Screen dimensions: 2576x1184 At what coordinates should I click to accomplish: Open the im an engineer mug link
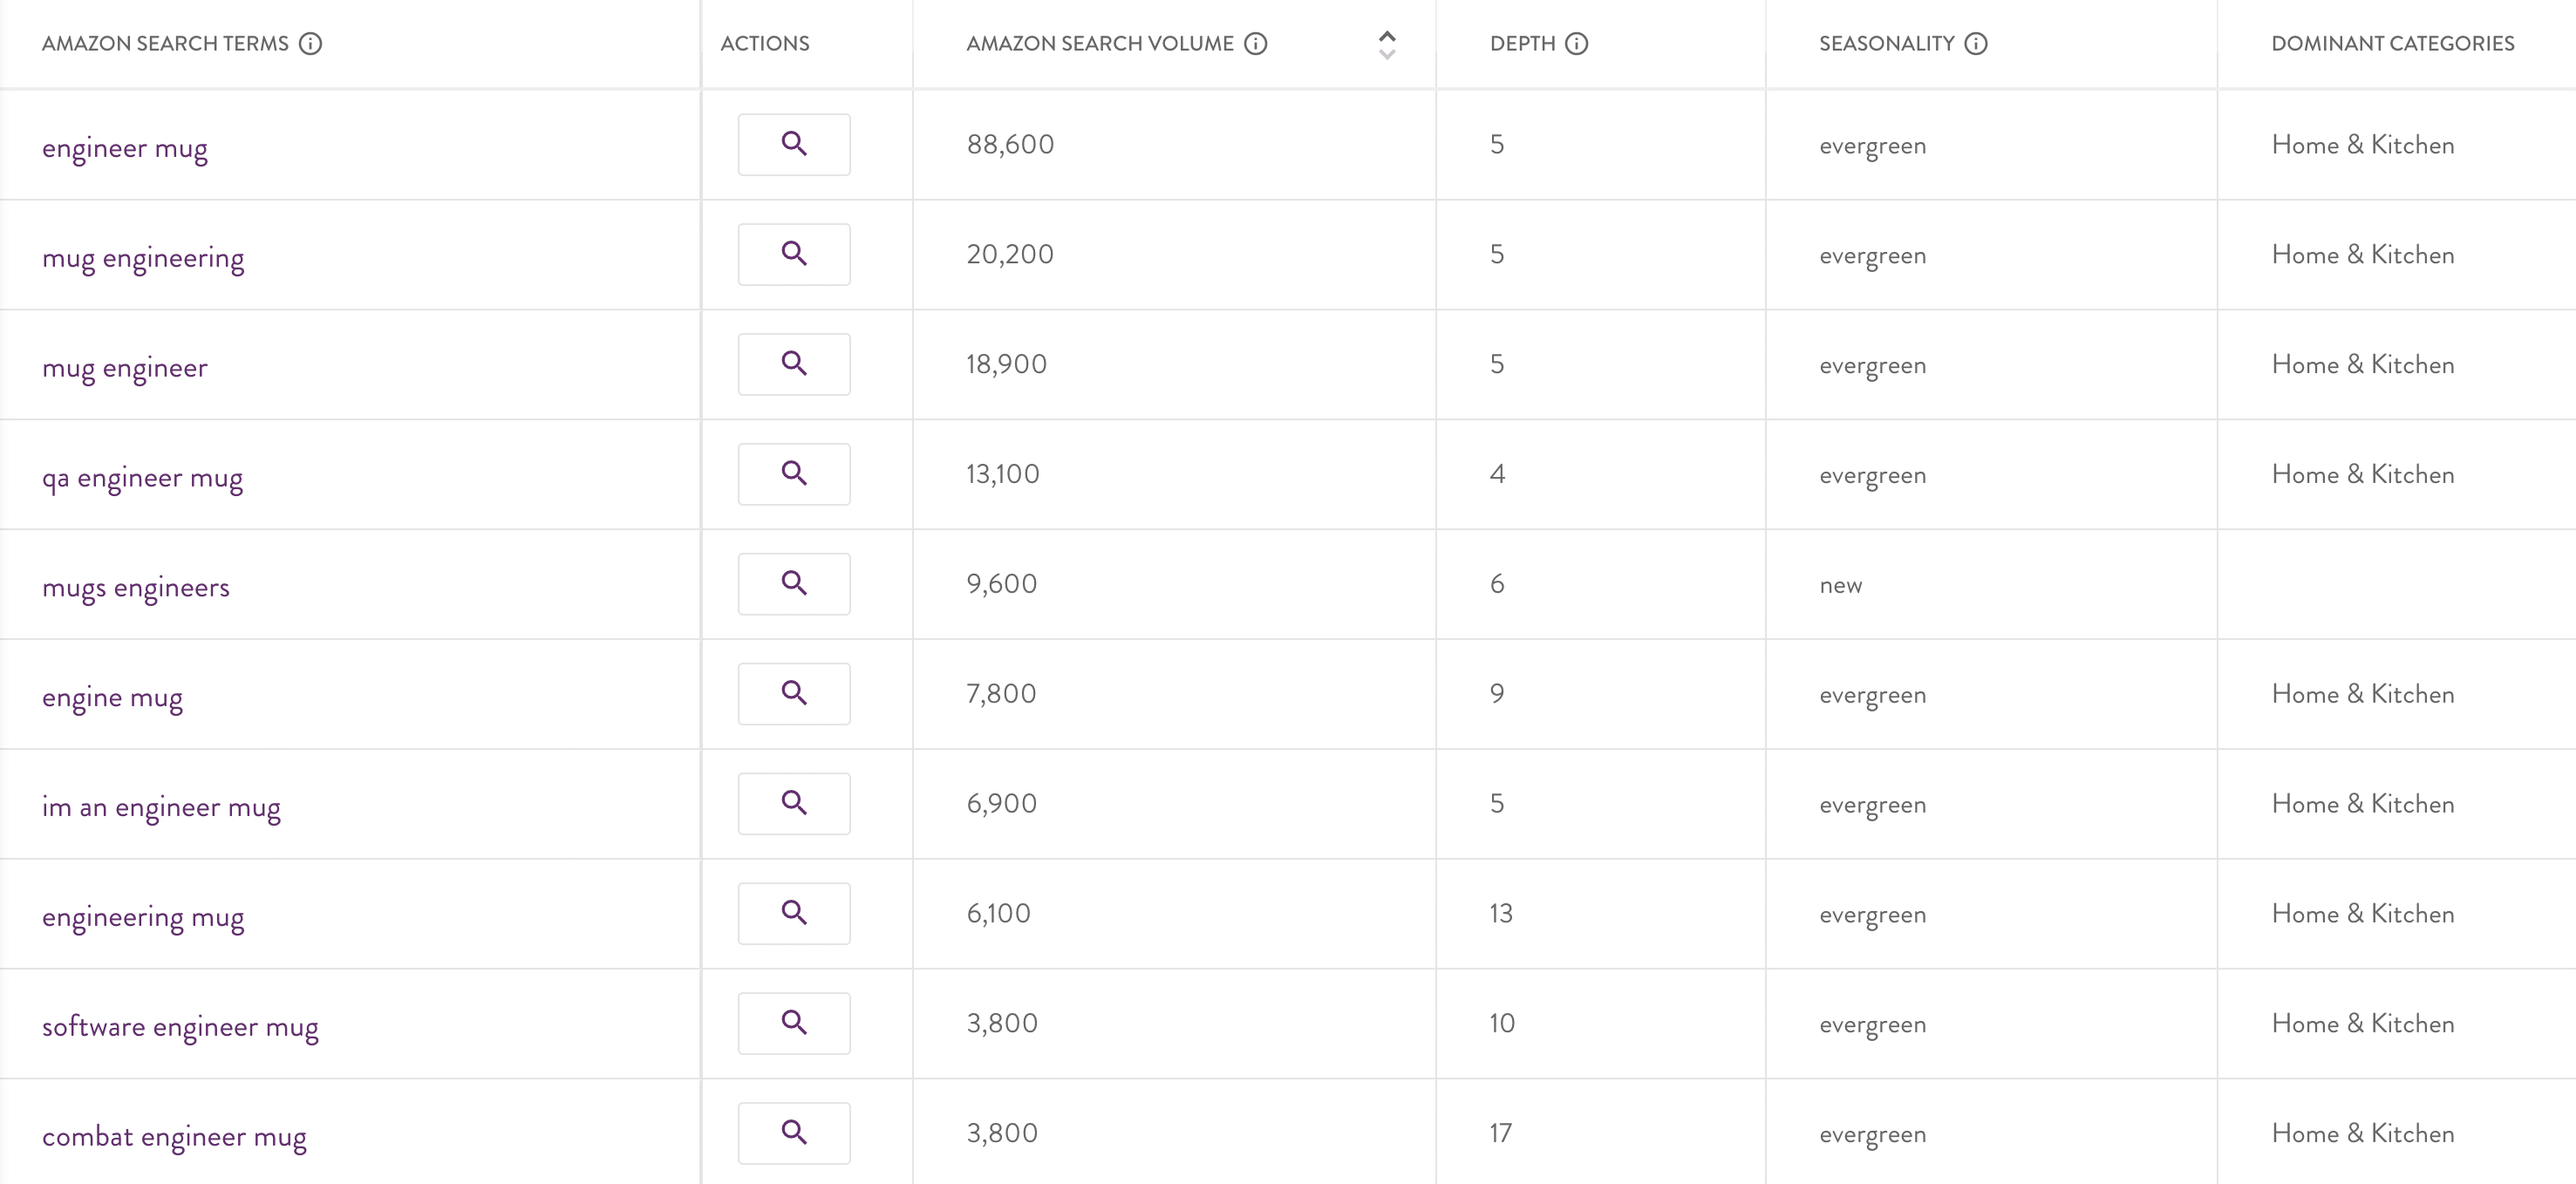tap(161, 807)
